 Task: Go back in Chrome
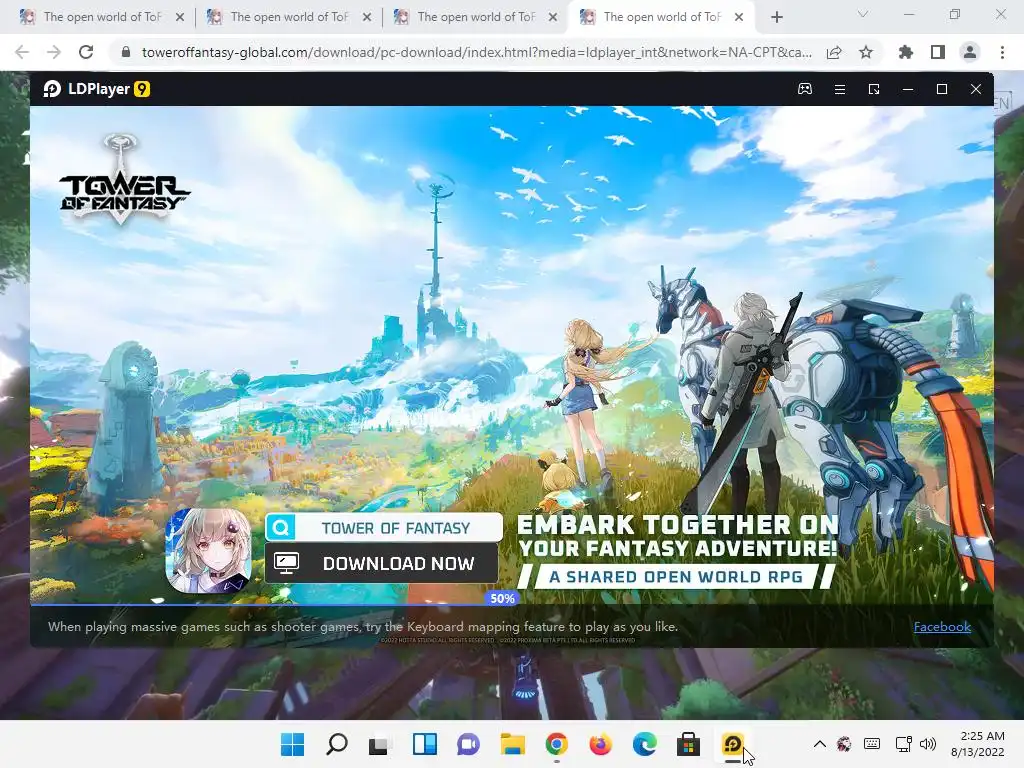coord(22,52)
